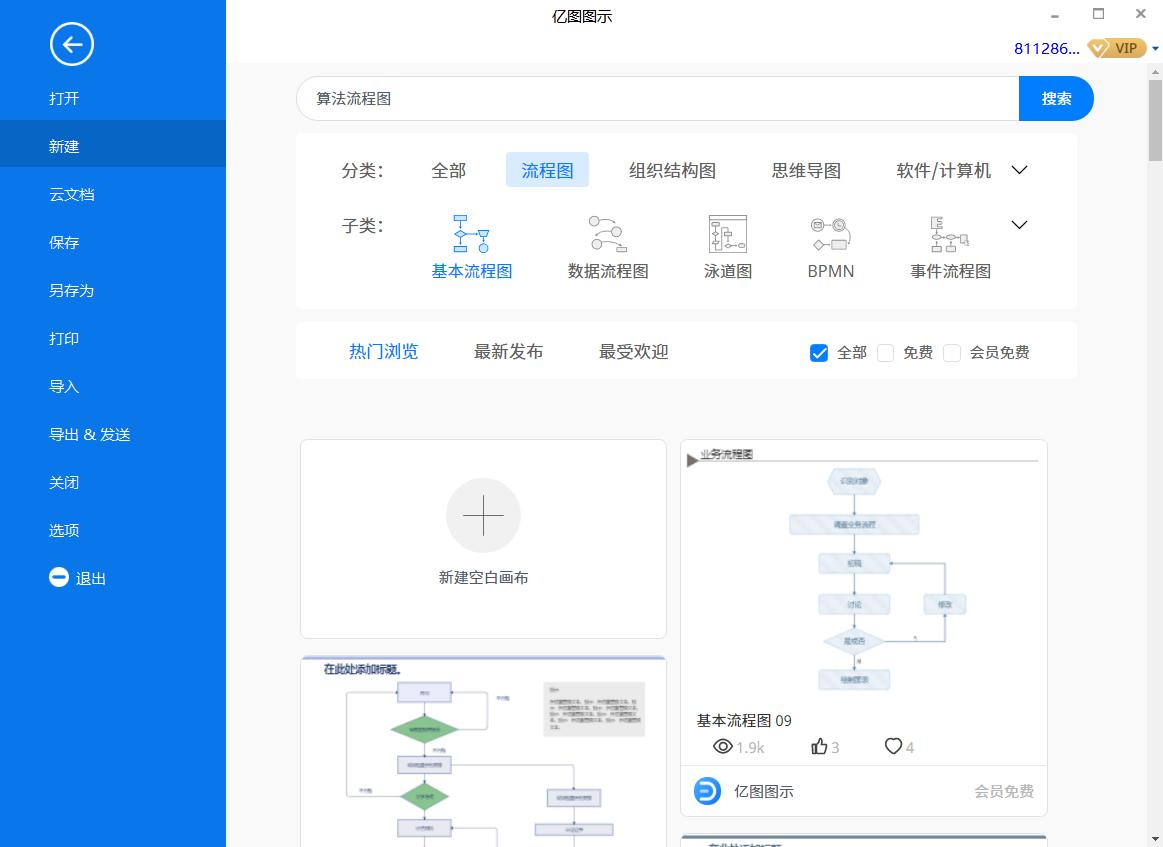Expand more categories with the chevron
This screenshot has height=847, width=1163.
(x=1019, y=170)
